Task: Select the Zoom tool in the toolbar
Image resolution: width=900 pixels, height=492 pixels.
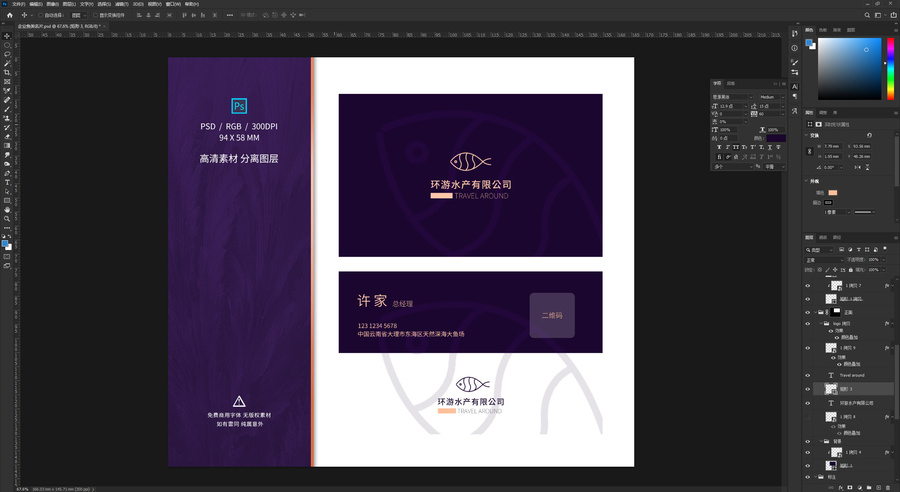Action: [7, 219]
